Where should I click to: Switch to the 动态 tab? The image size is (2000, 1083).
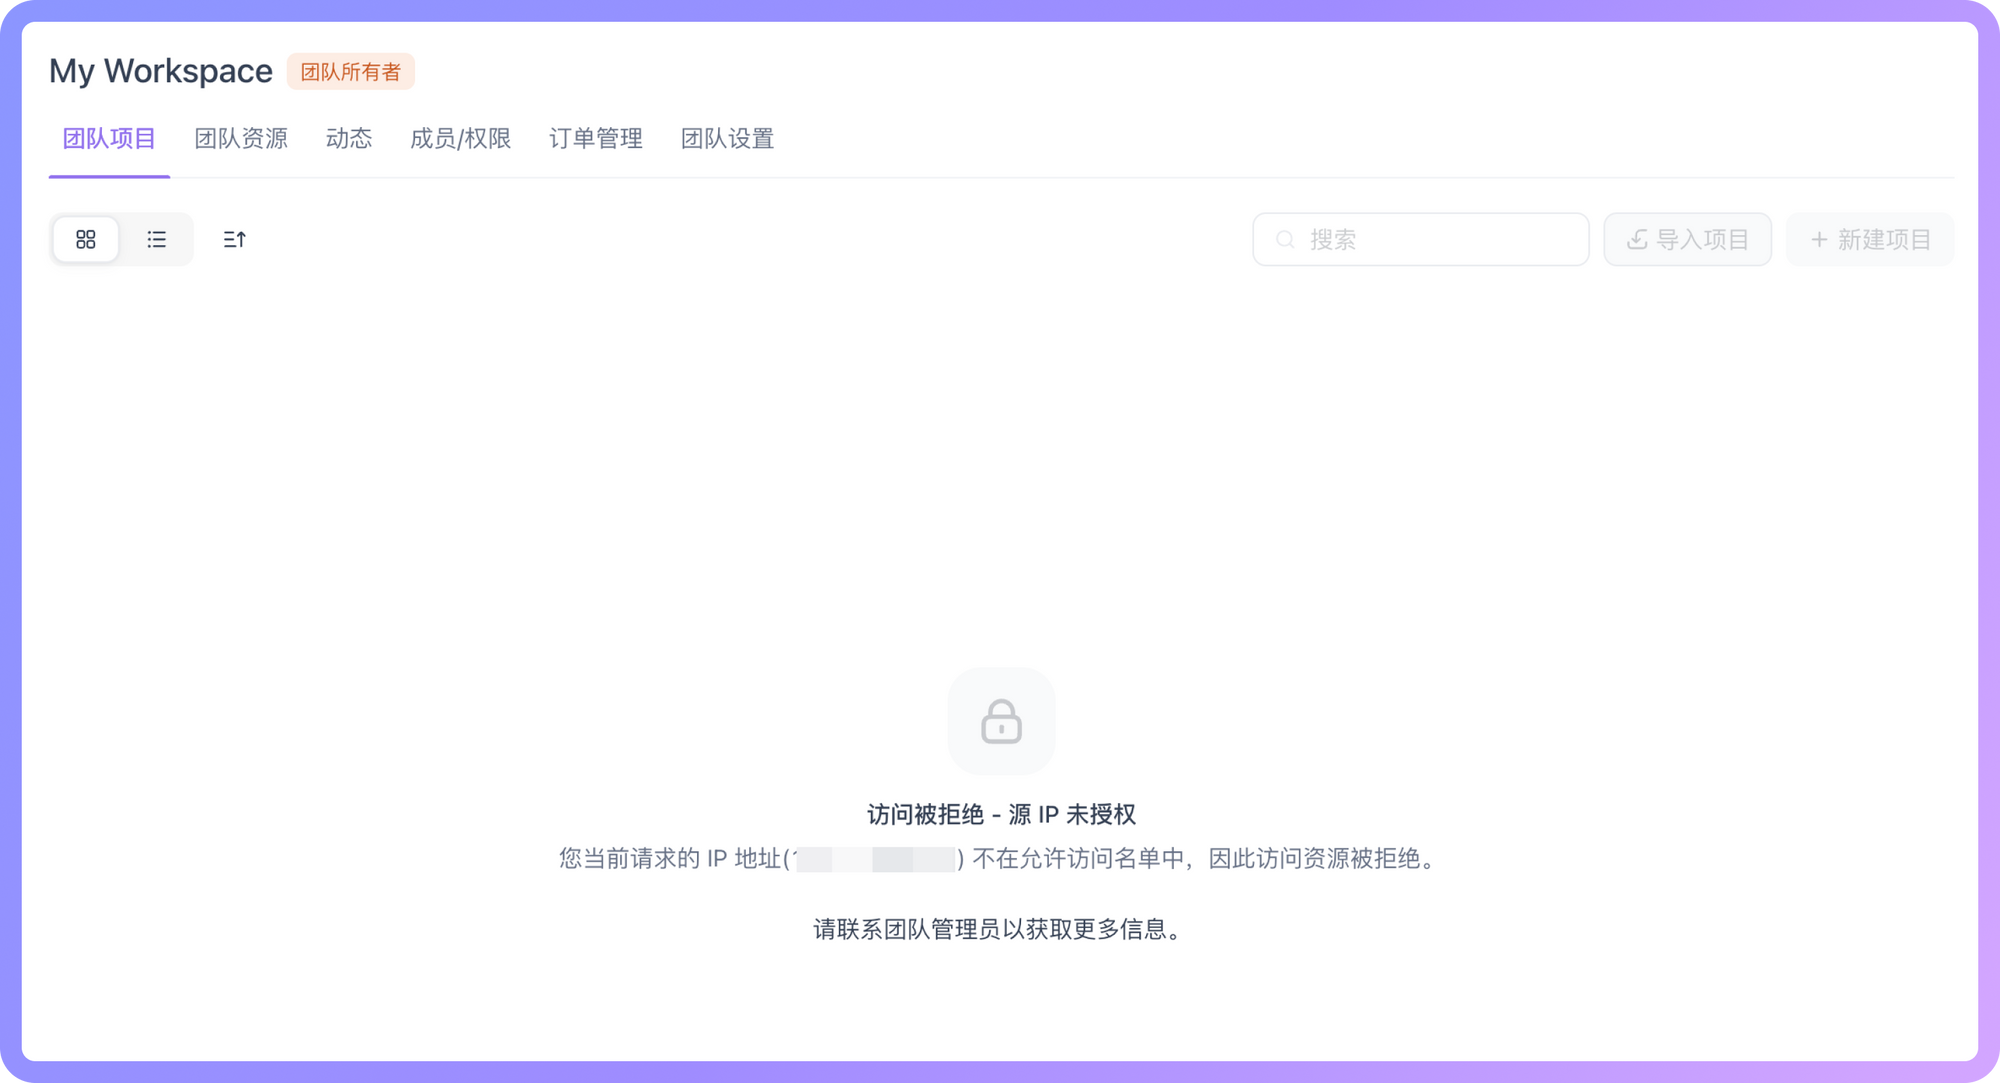point(349,139)
